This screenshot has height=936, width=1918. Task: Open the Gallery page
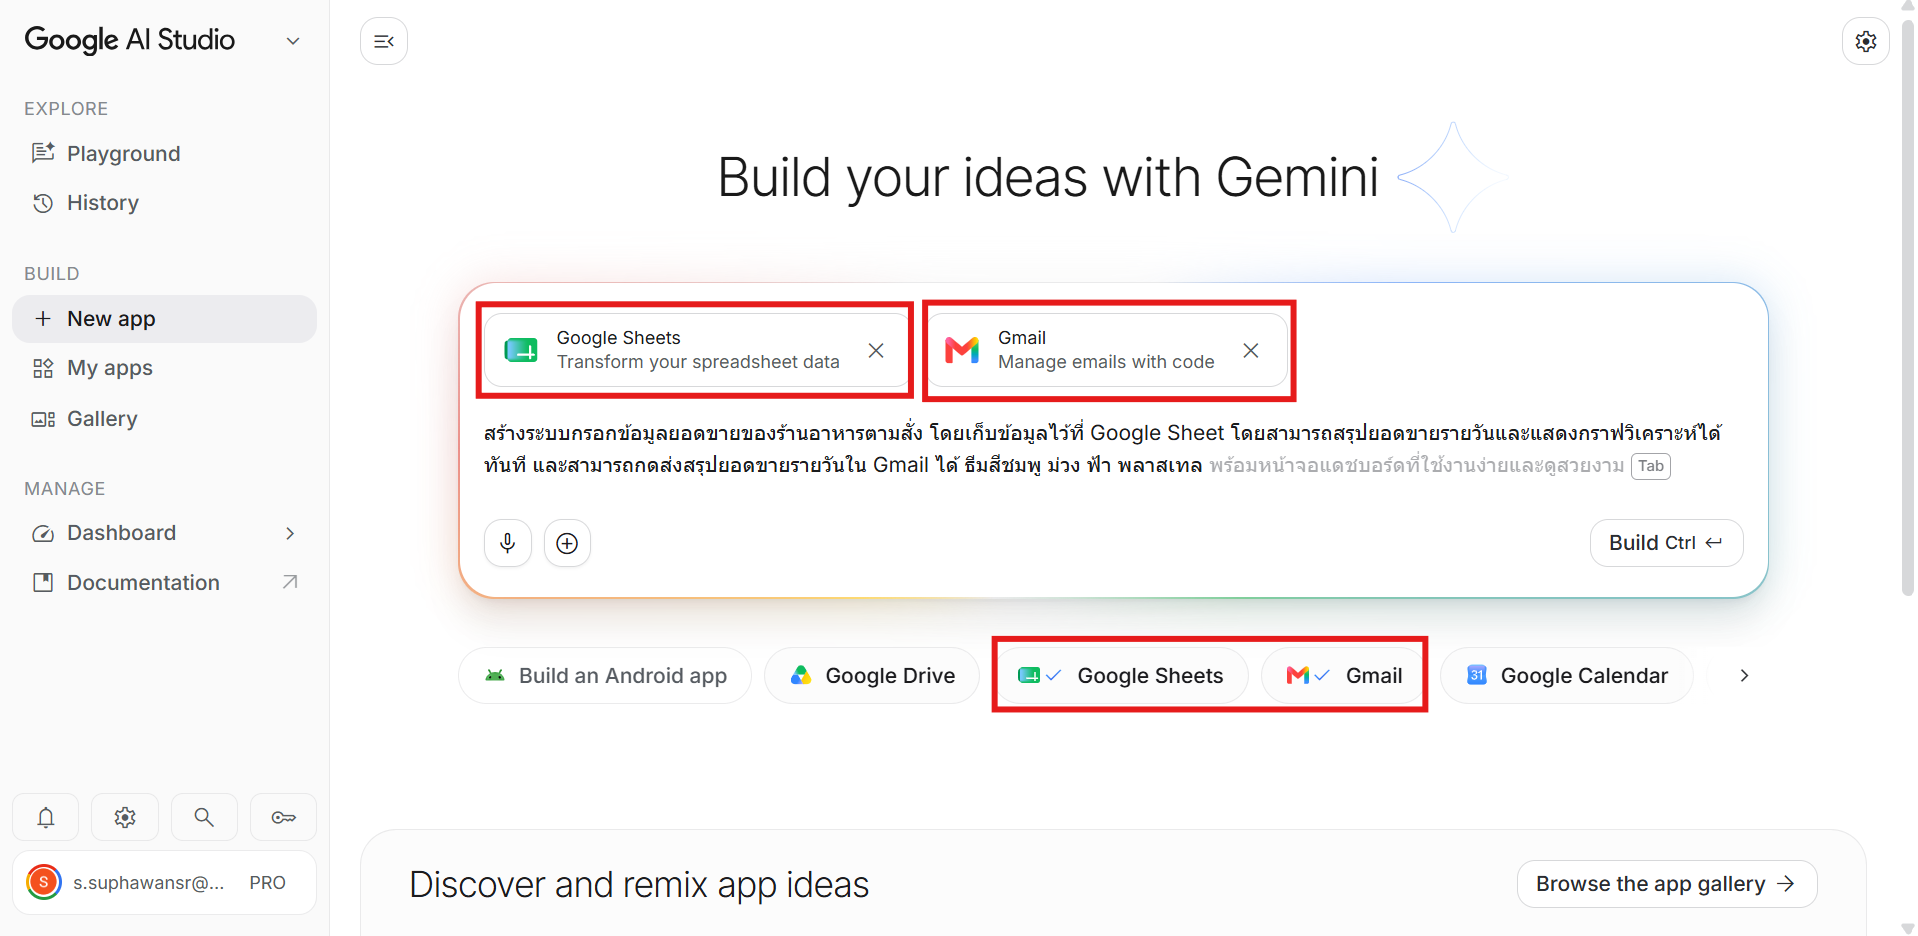(164, 419)
